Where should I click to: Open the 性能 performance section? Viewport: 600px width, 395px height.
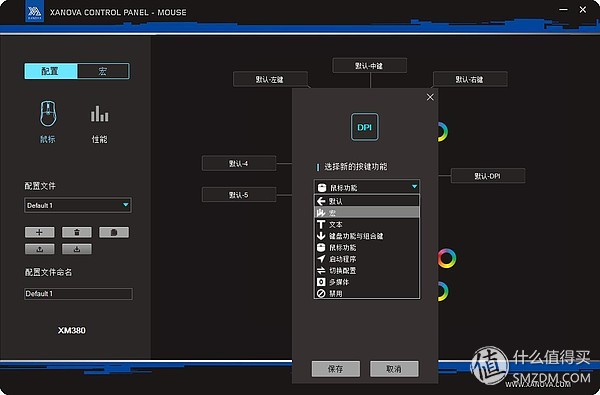tap(99, 123)
